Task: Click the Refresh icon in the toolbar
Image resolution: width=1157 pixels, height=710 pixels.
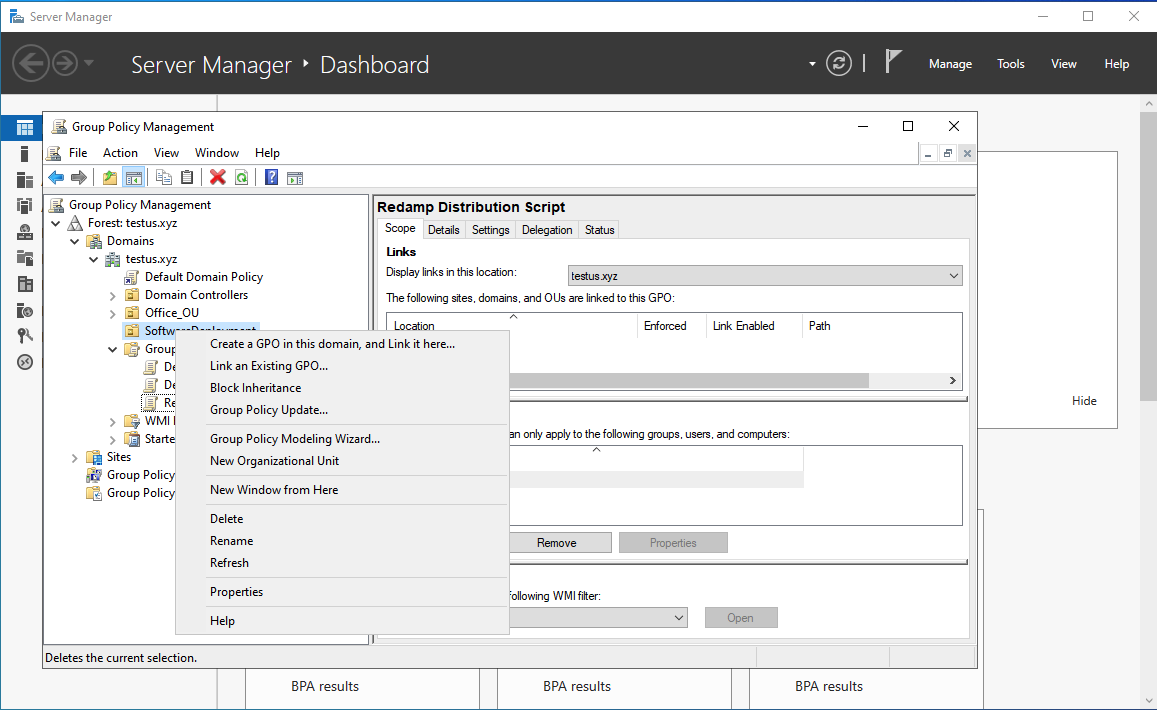Action: (x=241, y=178)
